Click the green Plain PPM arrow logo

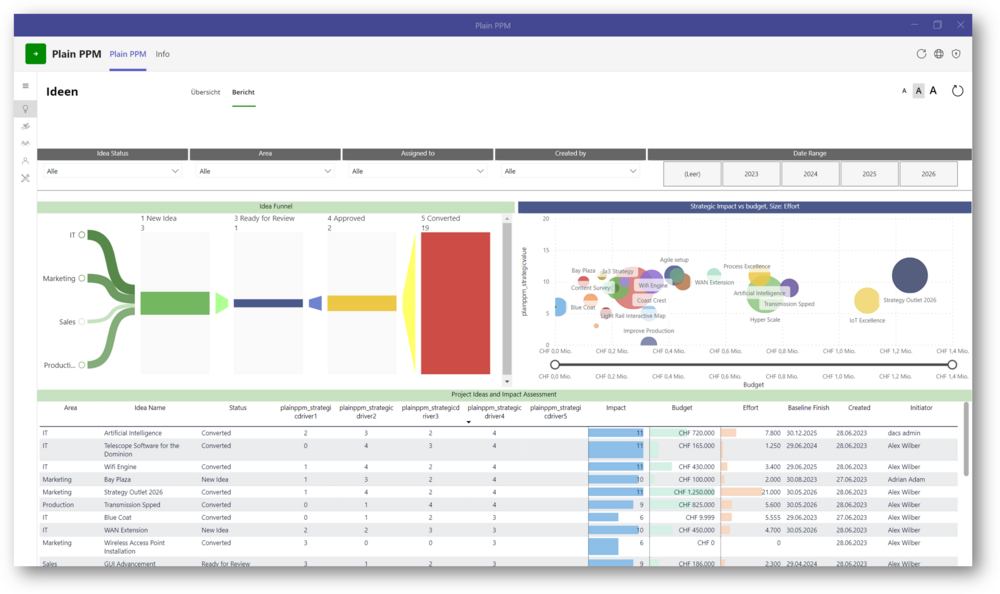[x=35, y=54]
